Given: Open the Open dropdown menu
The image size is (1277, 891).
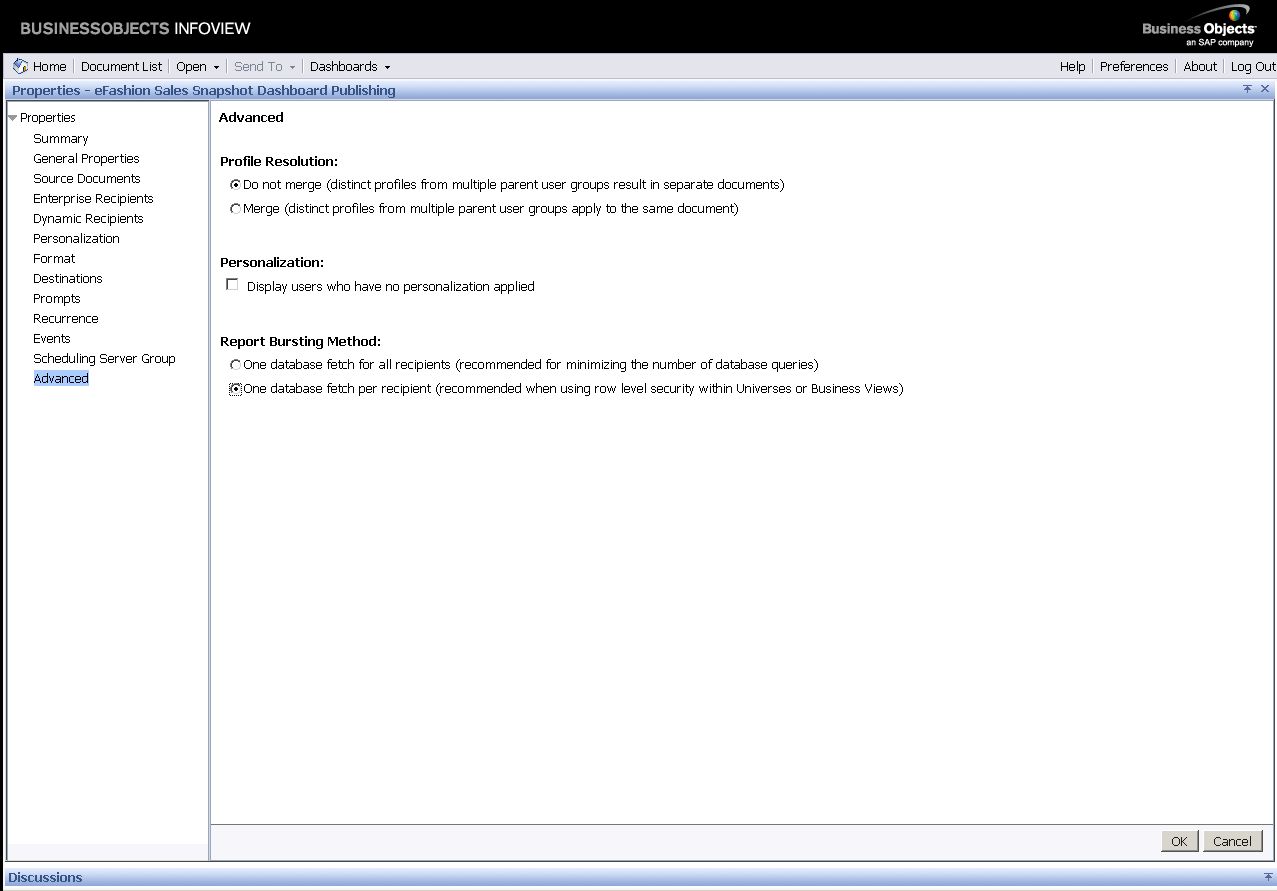Looking at the screenshot, I should 197,66.
